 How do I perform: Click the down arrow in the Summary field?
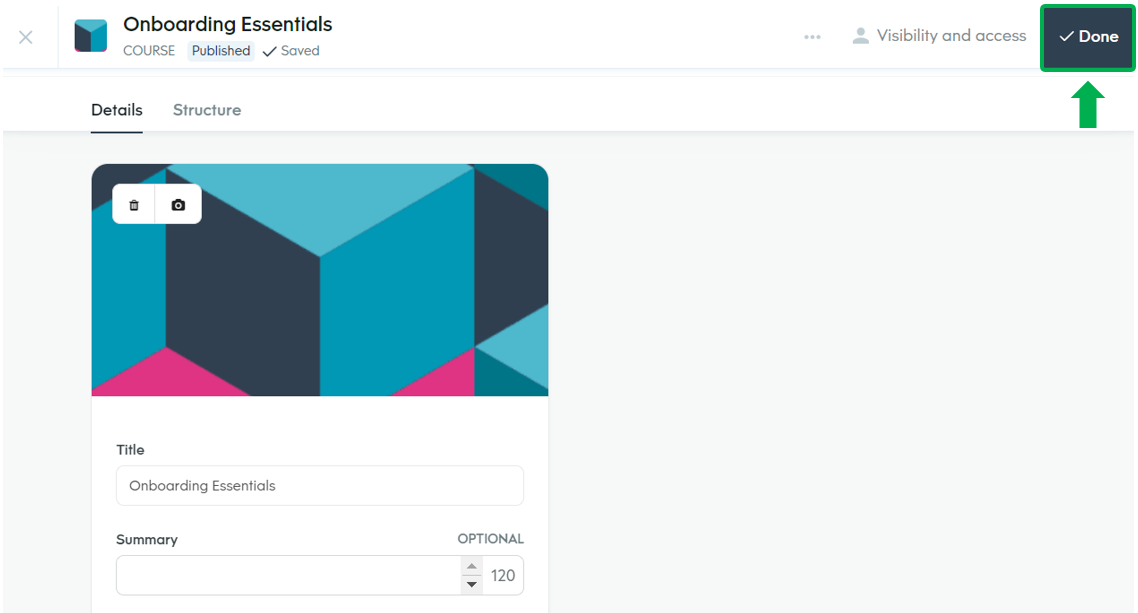point(472,584)
